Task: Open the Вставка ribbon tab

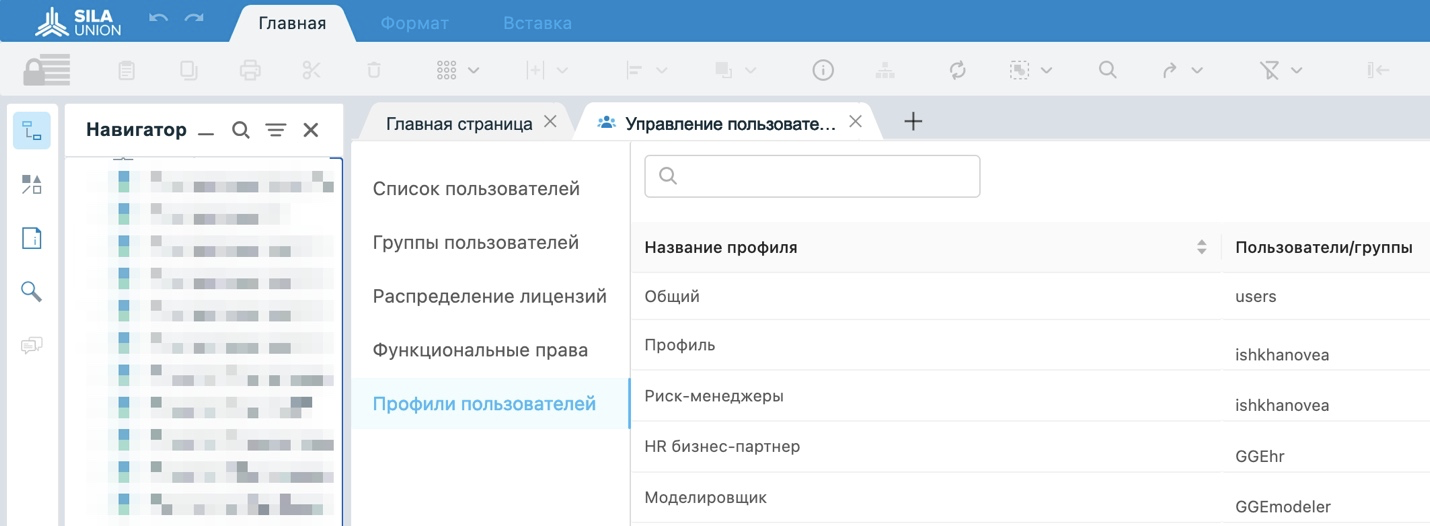Action: (537, 23)
